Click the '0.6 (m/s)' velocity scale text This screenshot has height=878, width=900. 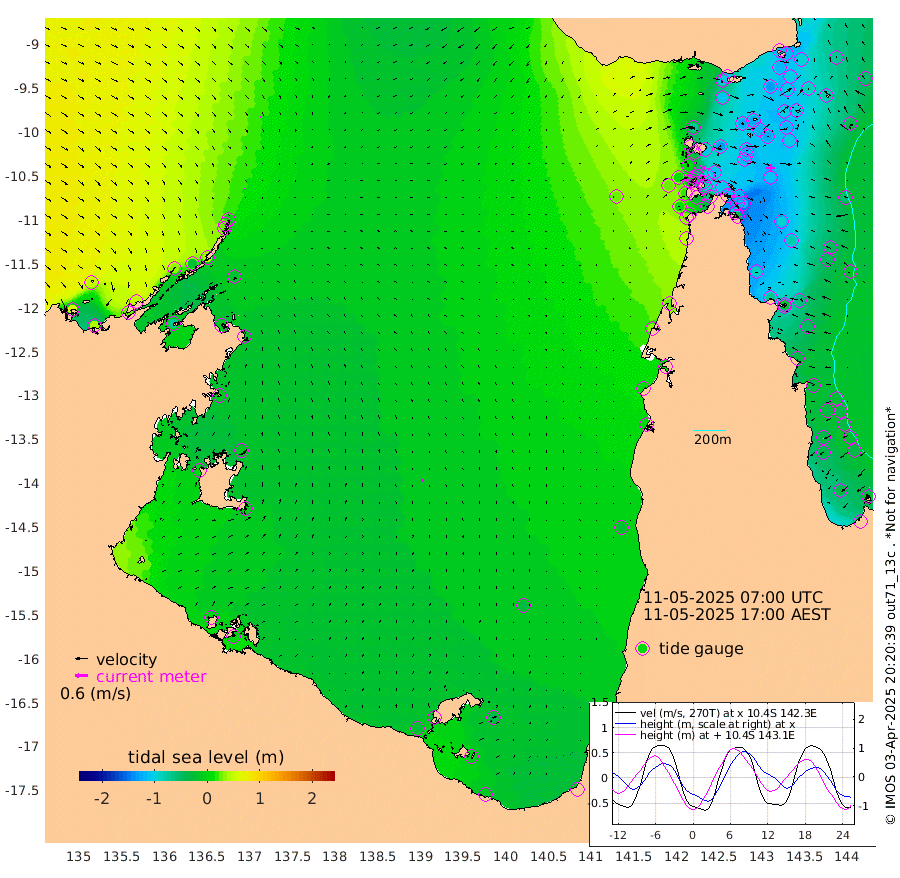point(95,693)
